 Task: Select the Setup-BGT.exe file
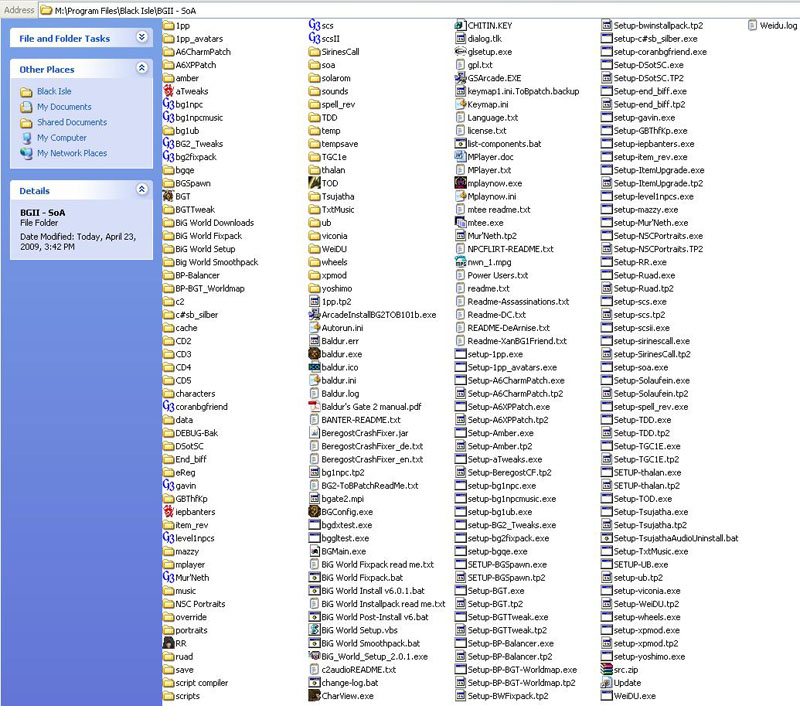(490, 591)
